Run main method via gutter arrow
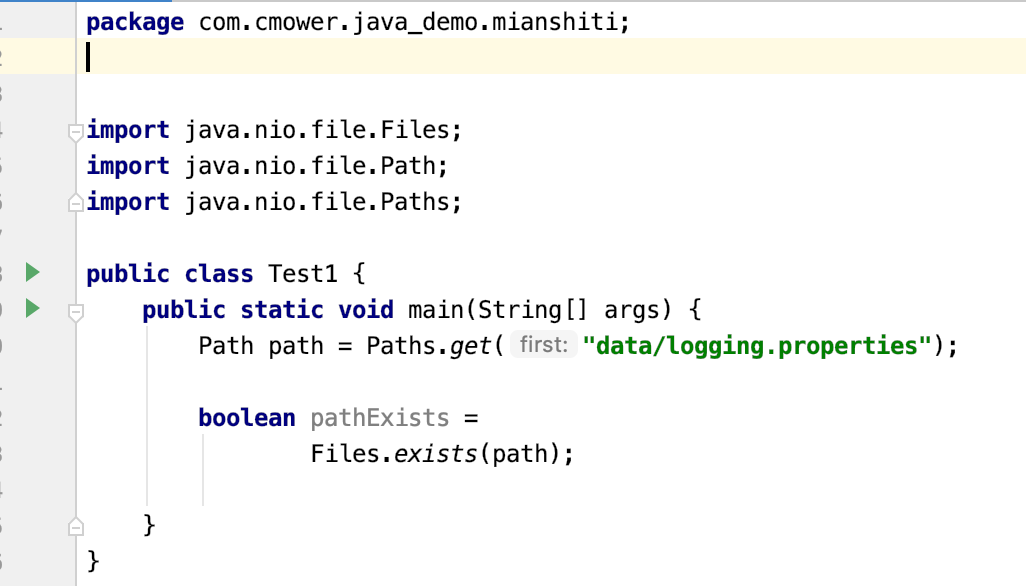1026x586 pixels. 33,308
